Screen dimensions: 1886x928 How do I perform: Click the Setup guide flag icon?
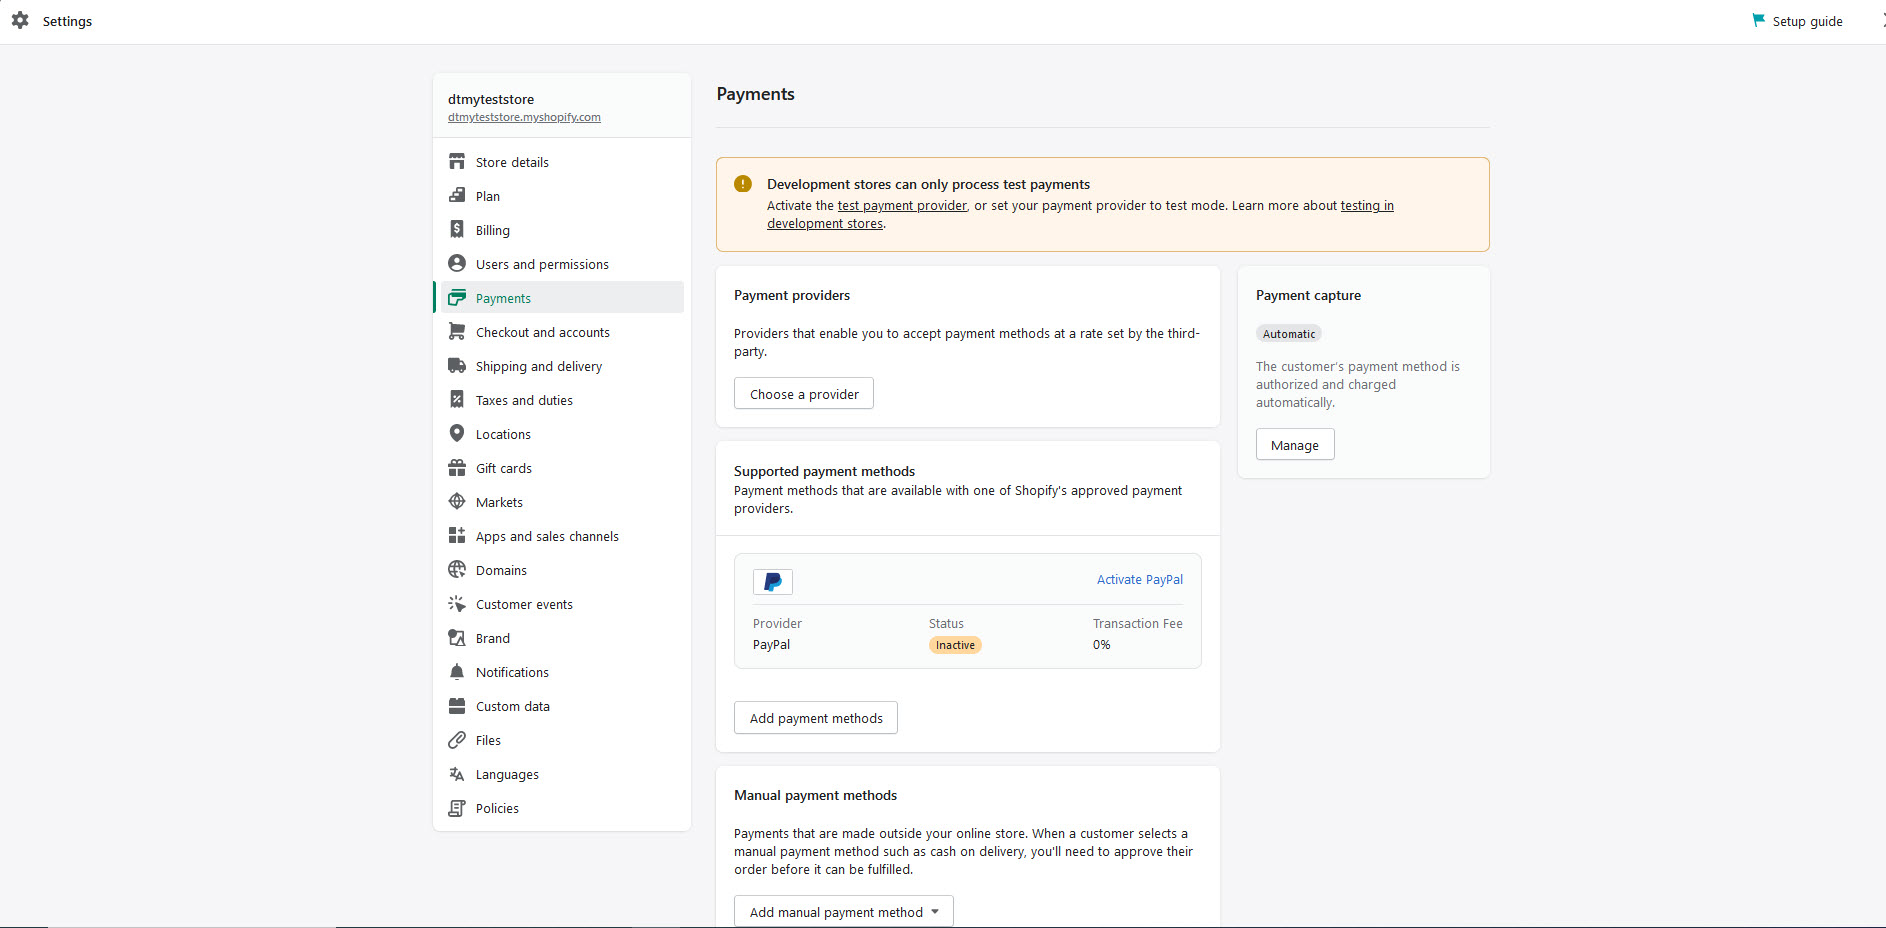[x=1759, y=20]
